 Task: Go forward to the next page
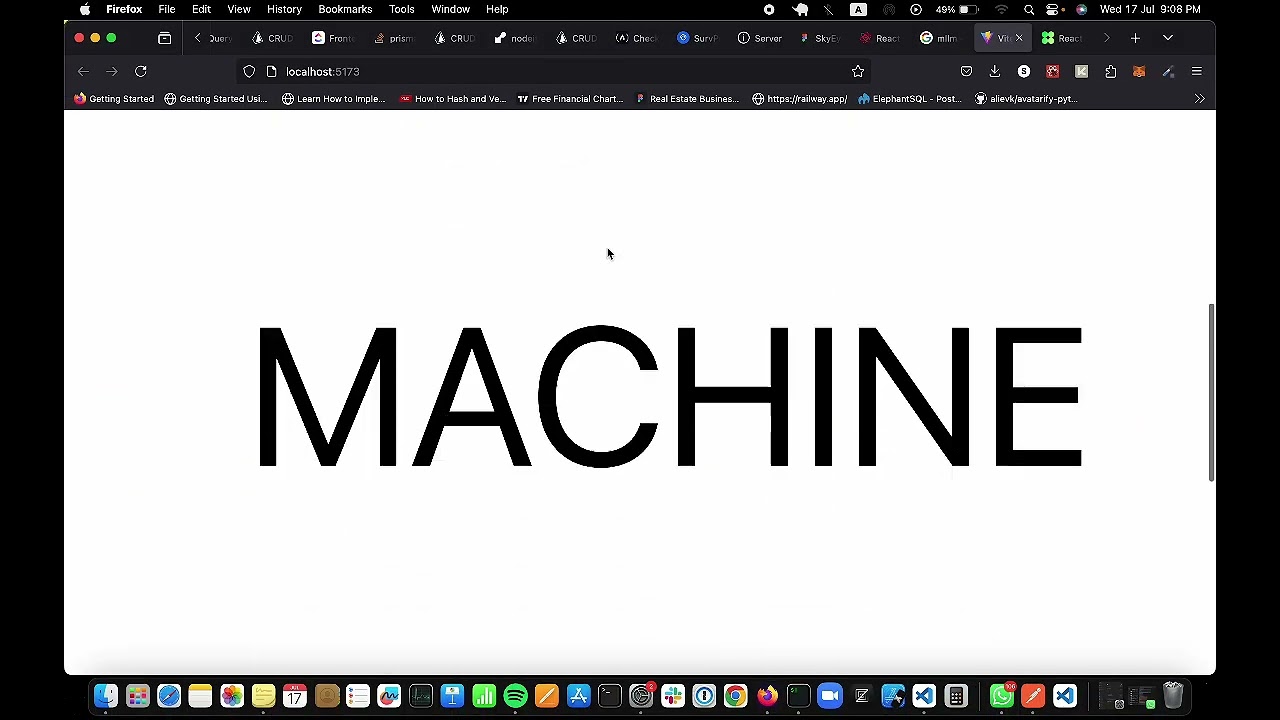pyautogui.click(x=112, y=71)
